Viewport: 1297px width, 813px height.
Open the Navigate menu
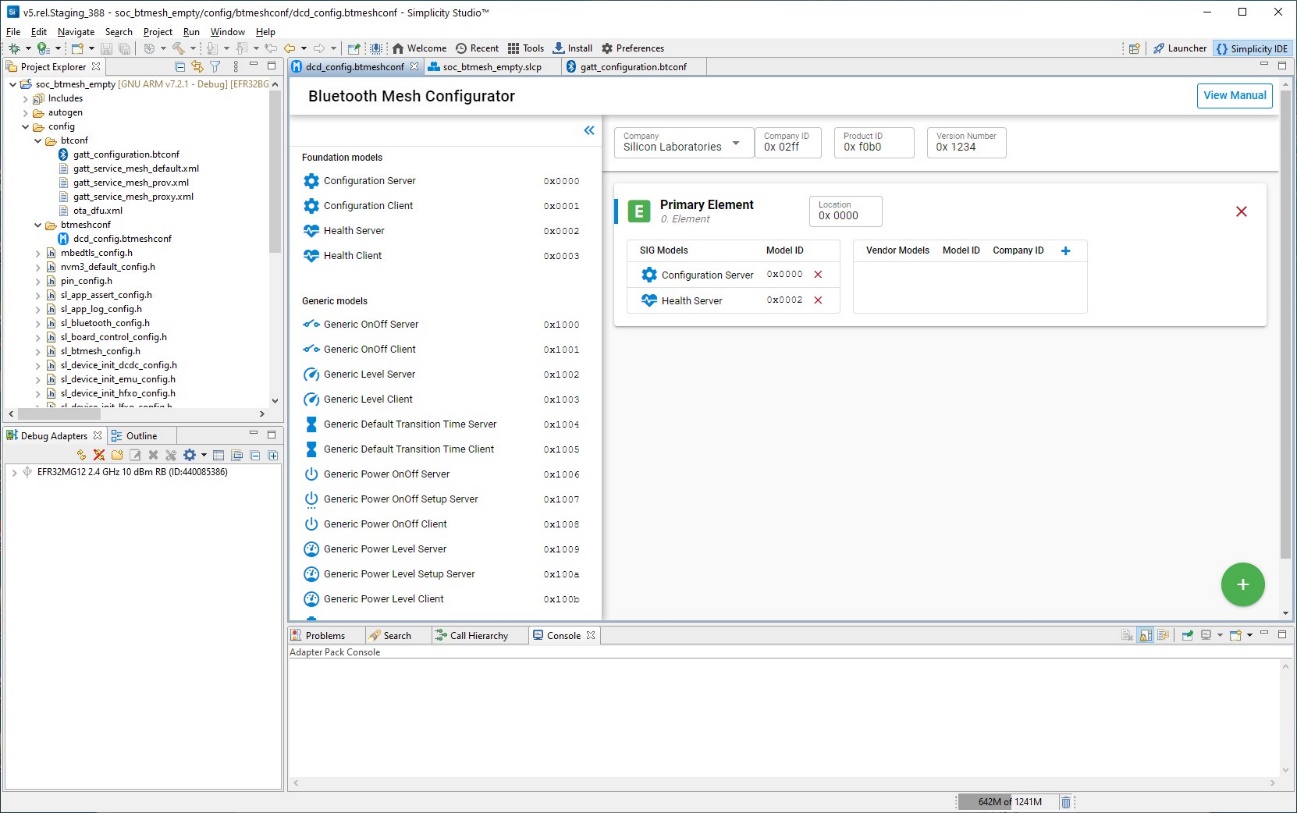(x=75, y=31)
